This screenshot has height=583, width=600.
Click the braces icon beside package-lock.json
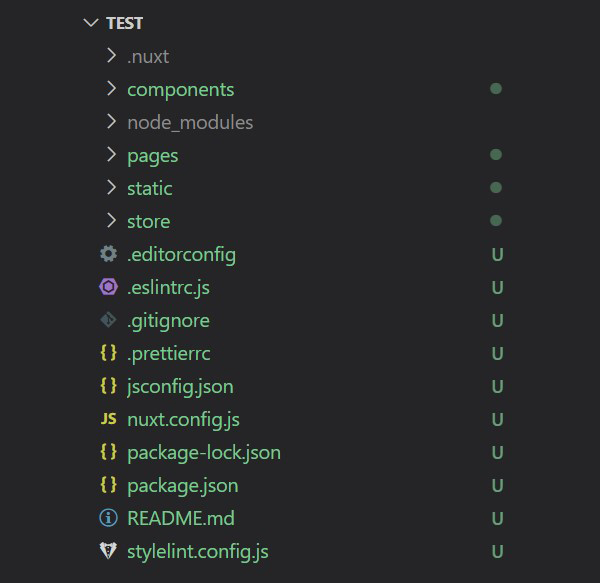click(x=108, y=452)
